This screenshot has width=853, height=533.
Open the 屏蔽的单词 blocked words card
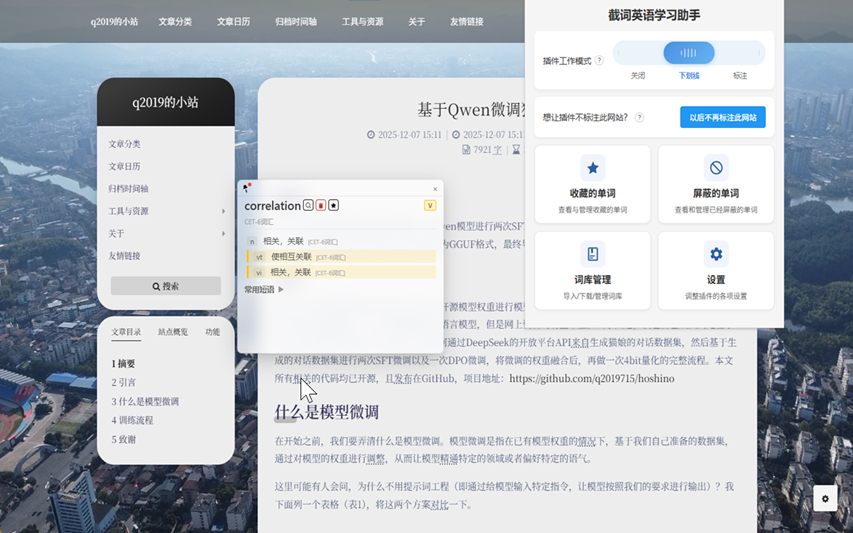point(716,184)
